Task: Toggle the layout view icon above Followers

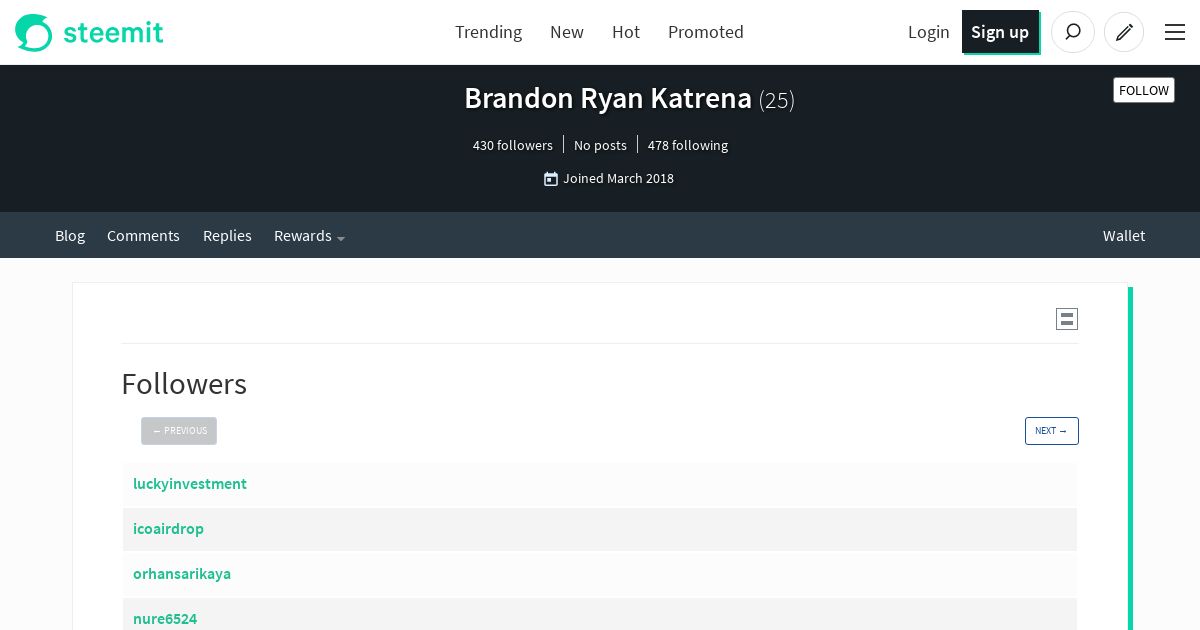Action: [x=1067, y=319]
